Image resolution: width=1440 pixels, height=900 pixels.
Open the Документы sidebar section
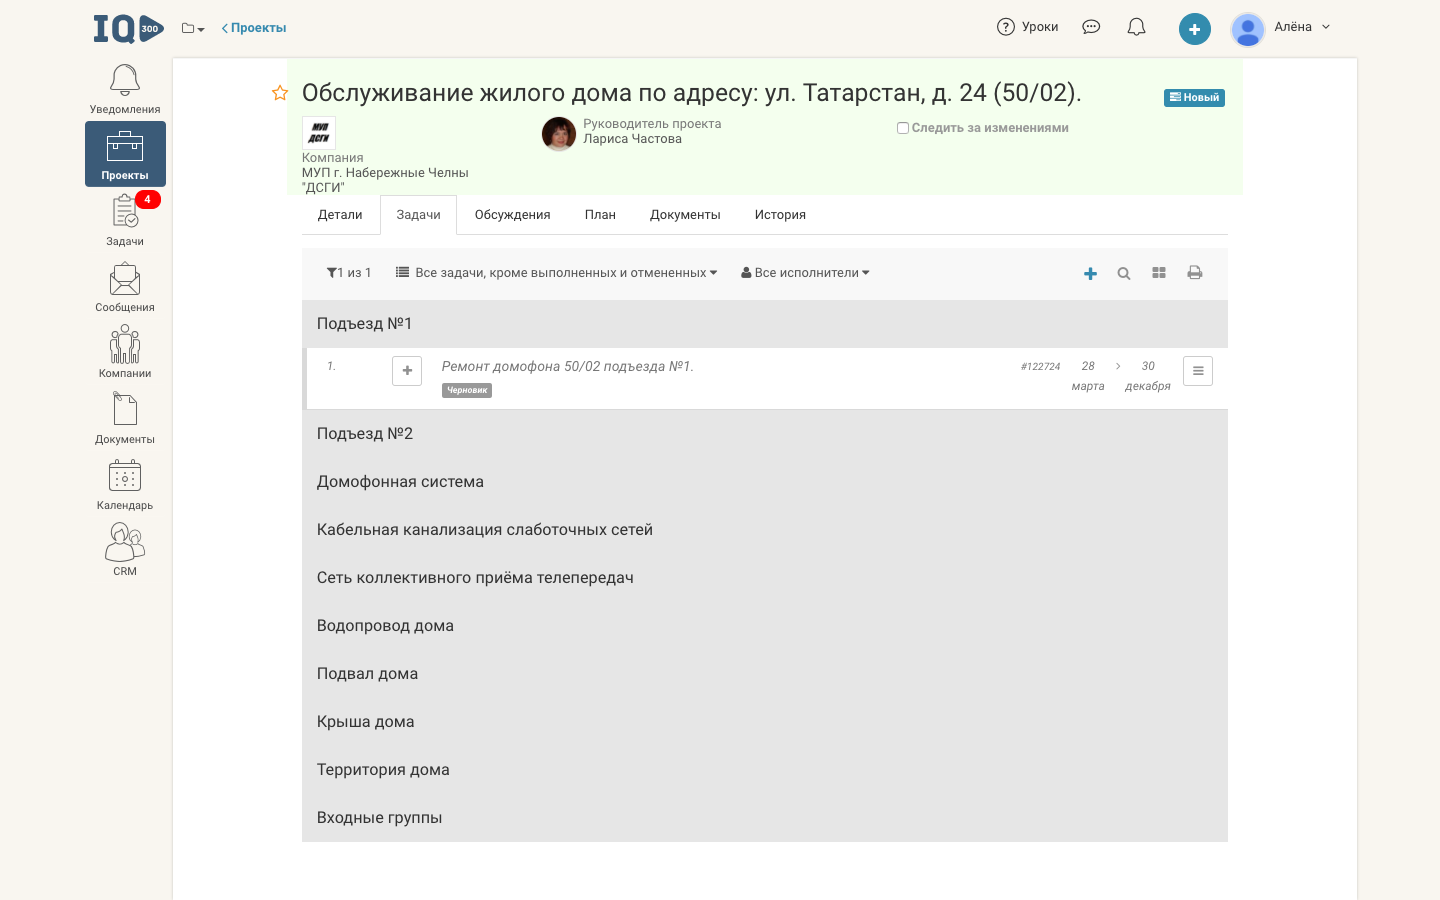[124, 418]
